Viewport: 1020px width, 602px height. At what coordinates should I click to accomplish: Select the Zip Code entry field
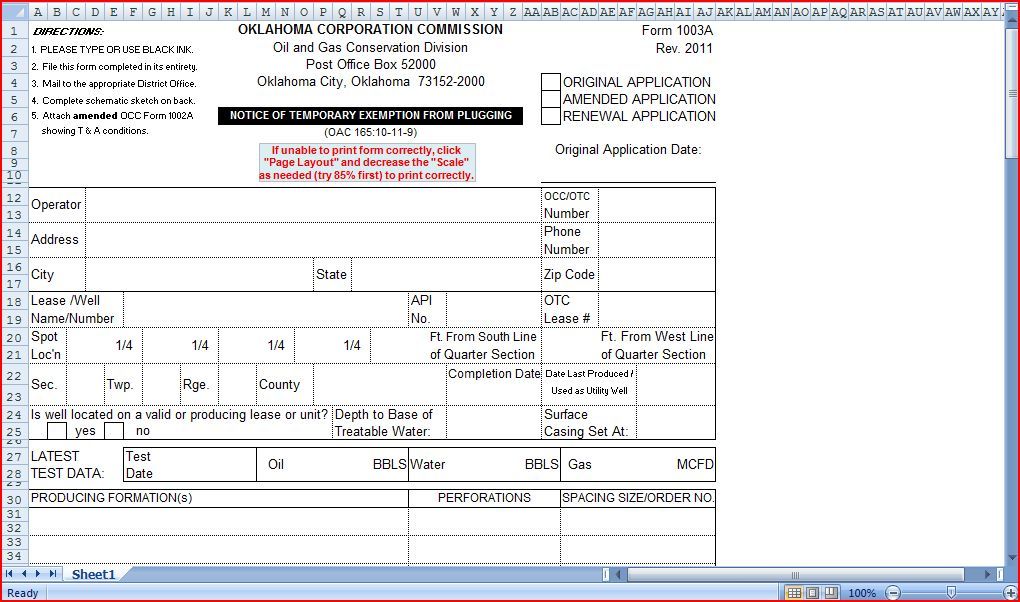pyautogui.click(x=656, y=275)
